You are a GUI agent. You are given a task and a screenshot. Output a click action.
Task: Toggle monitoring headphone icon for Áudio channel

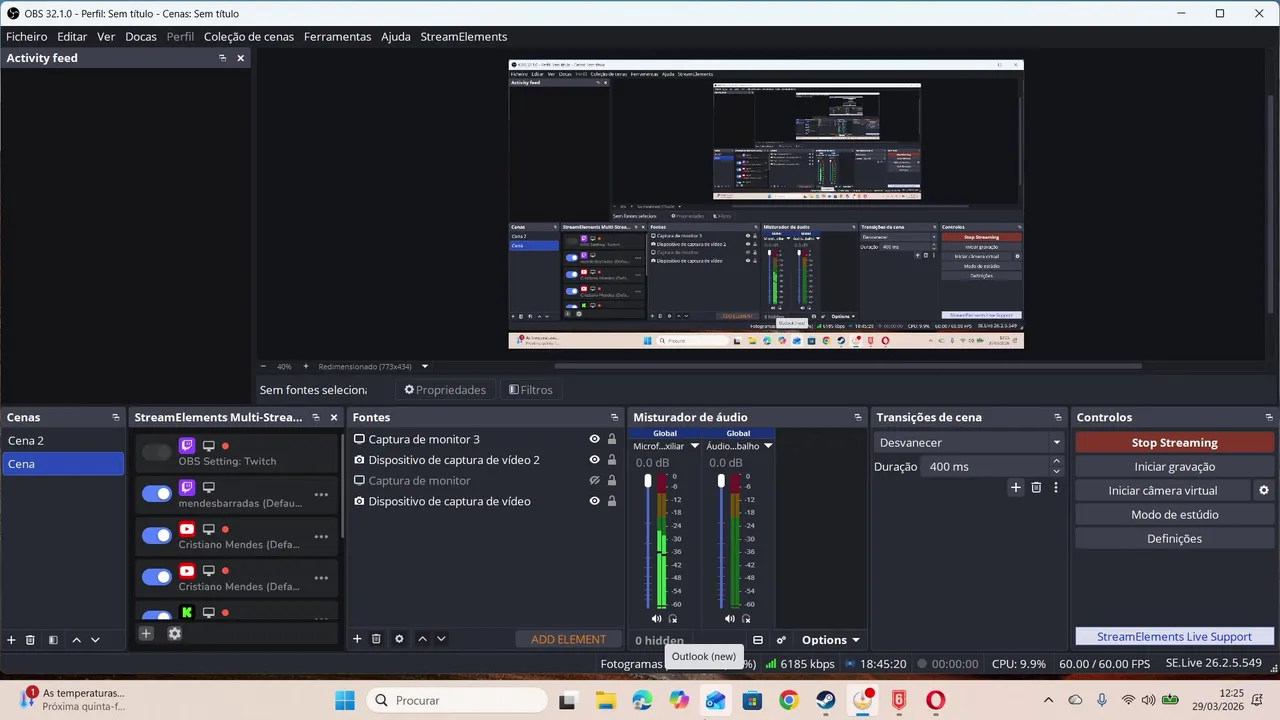746,619
